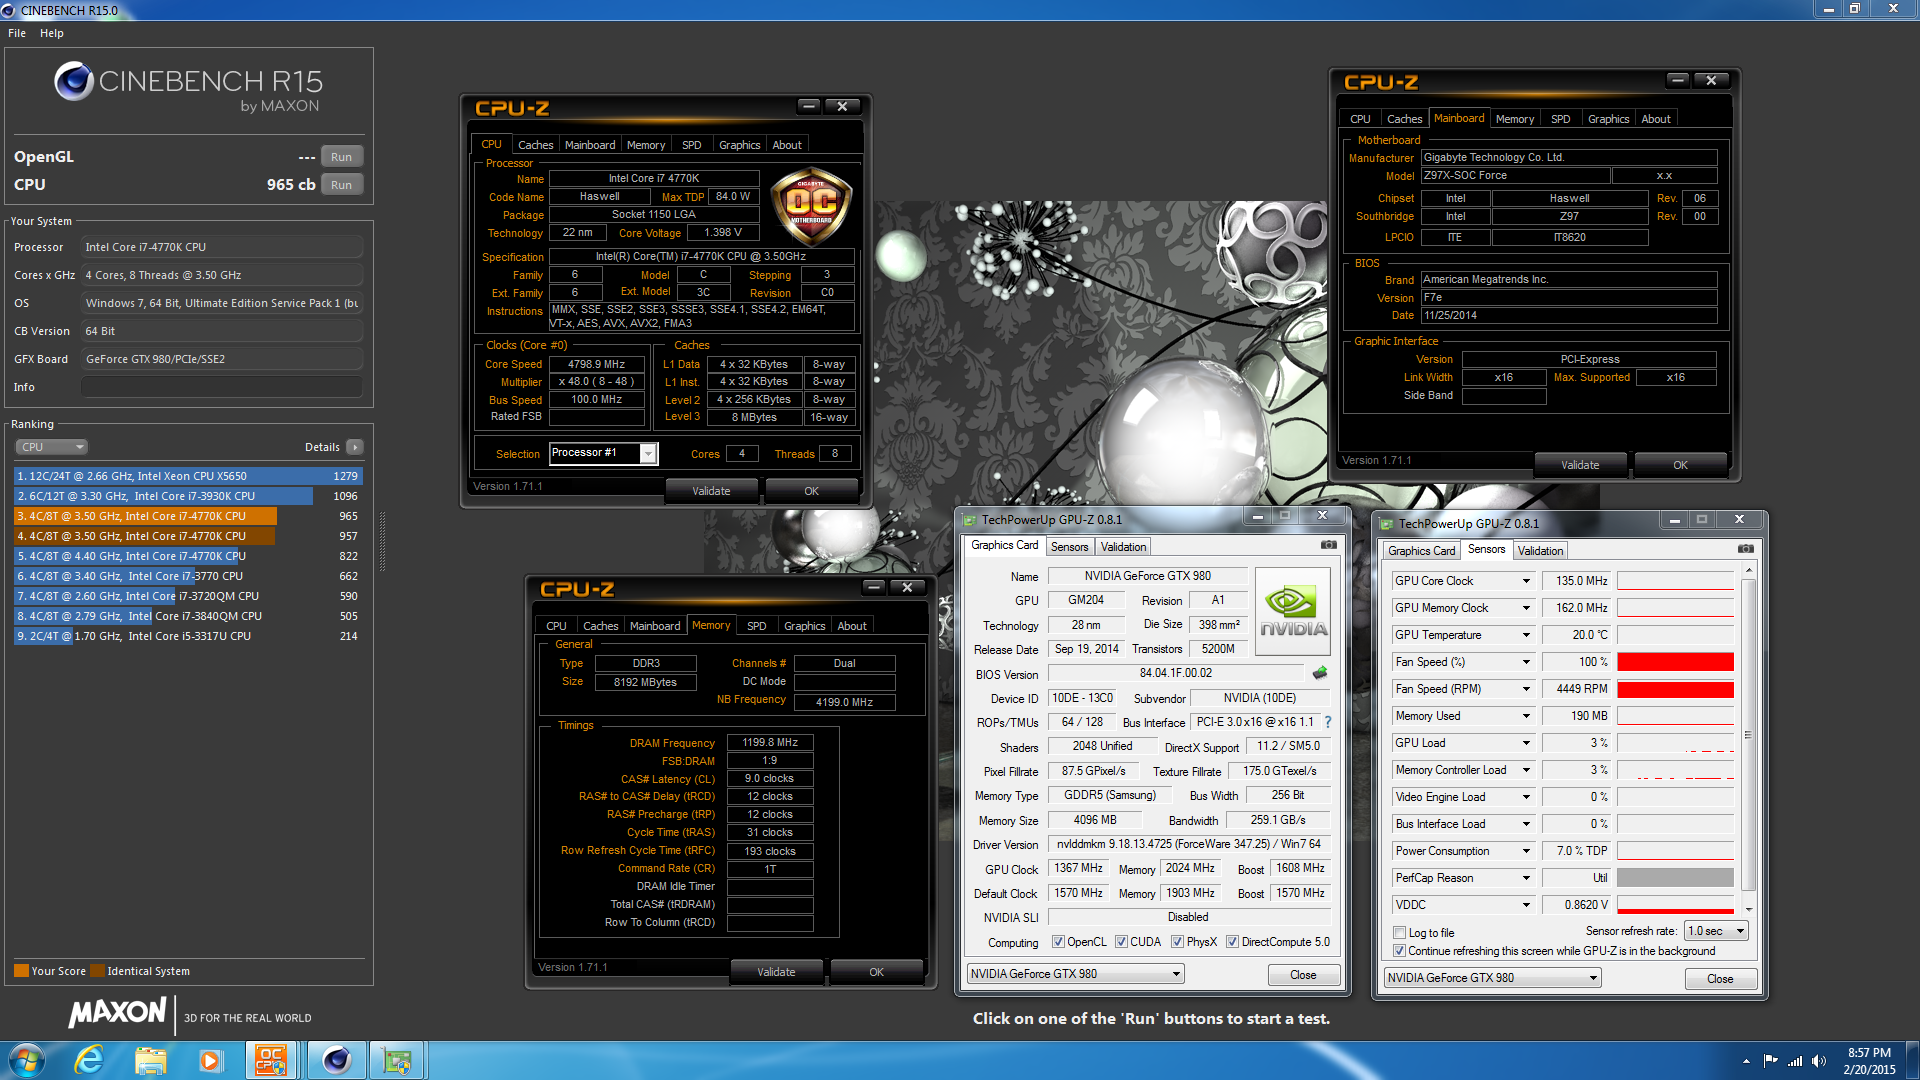
Task: Toggle the CUDA checkbox
Action: click(x=1121, y=942)
